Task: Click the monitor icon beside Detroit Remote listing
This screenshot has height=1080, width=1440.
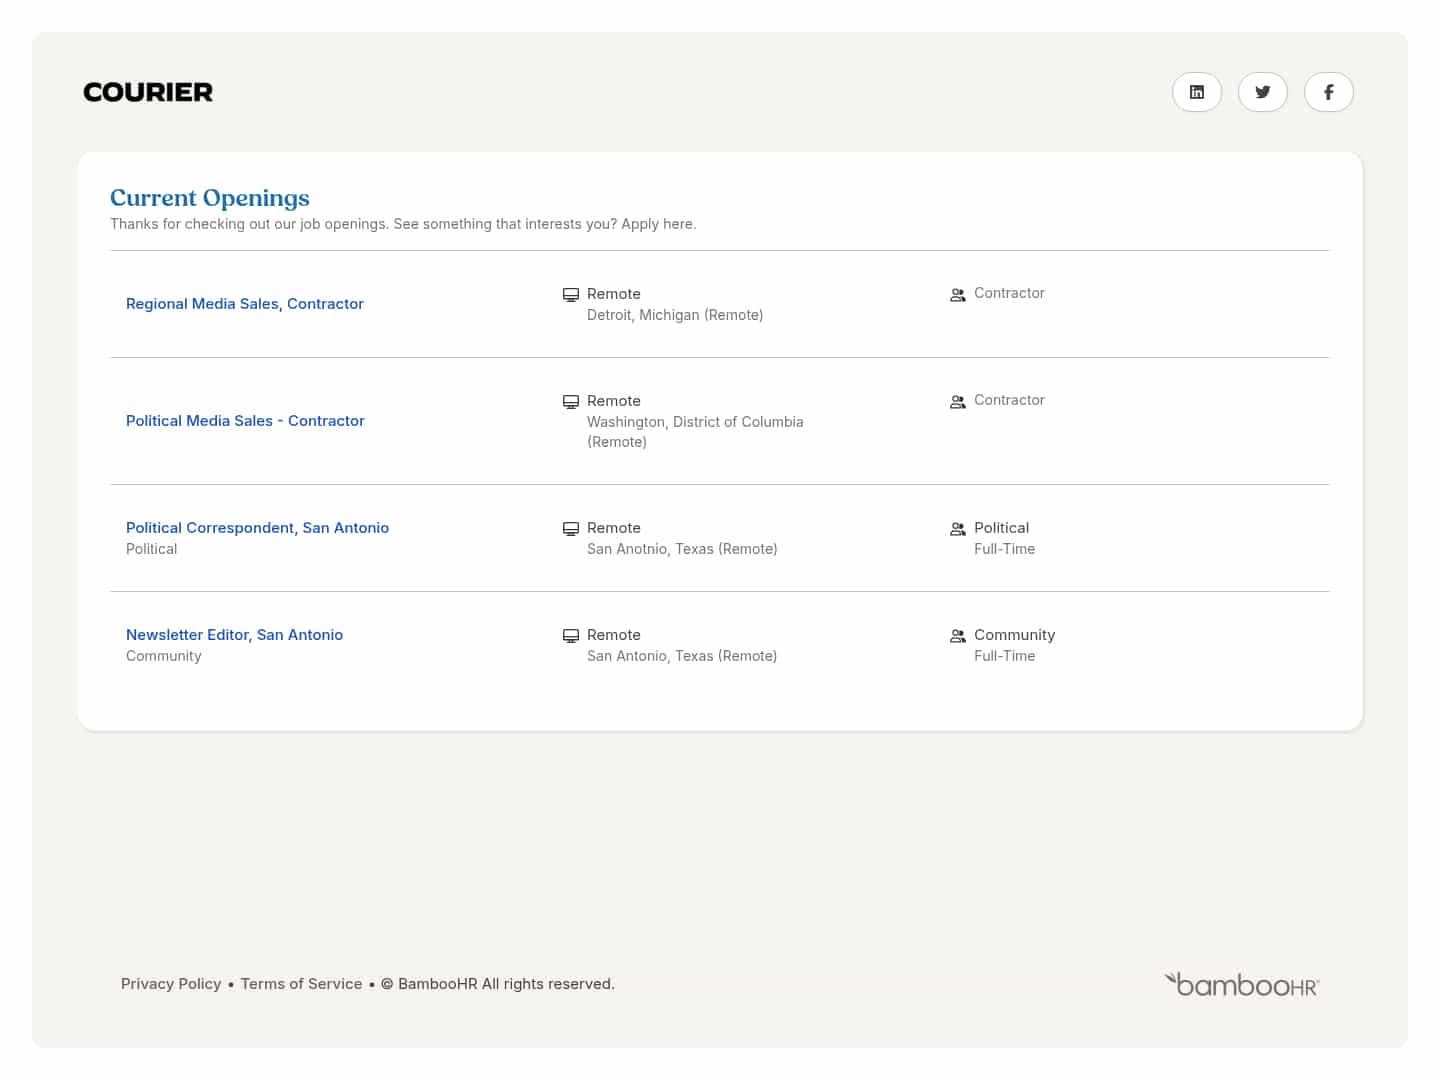Action: click(x=571, y=294)
